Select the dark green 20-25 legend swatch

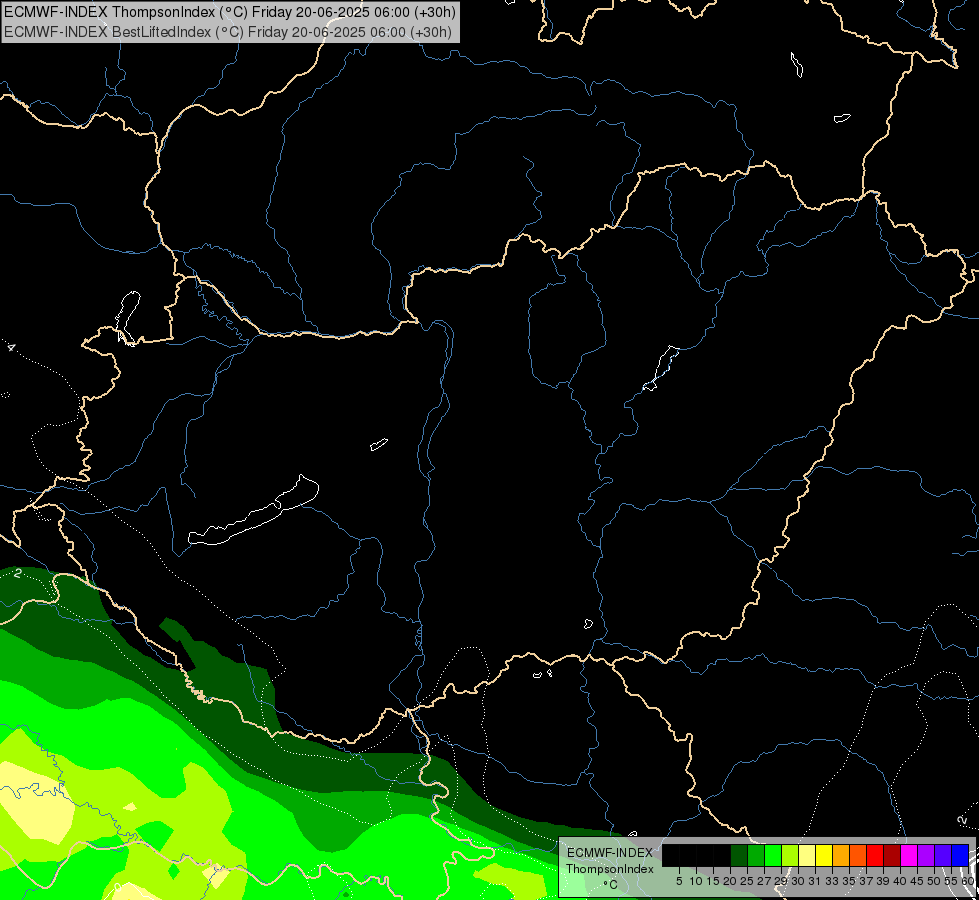(x=739, y=855)
